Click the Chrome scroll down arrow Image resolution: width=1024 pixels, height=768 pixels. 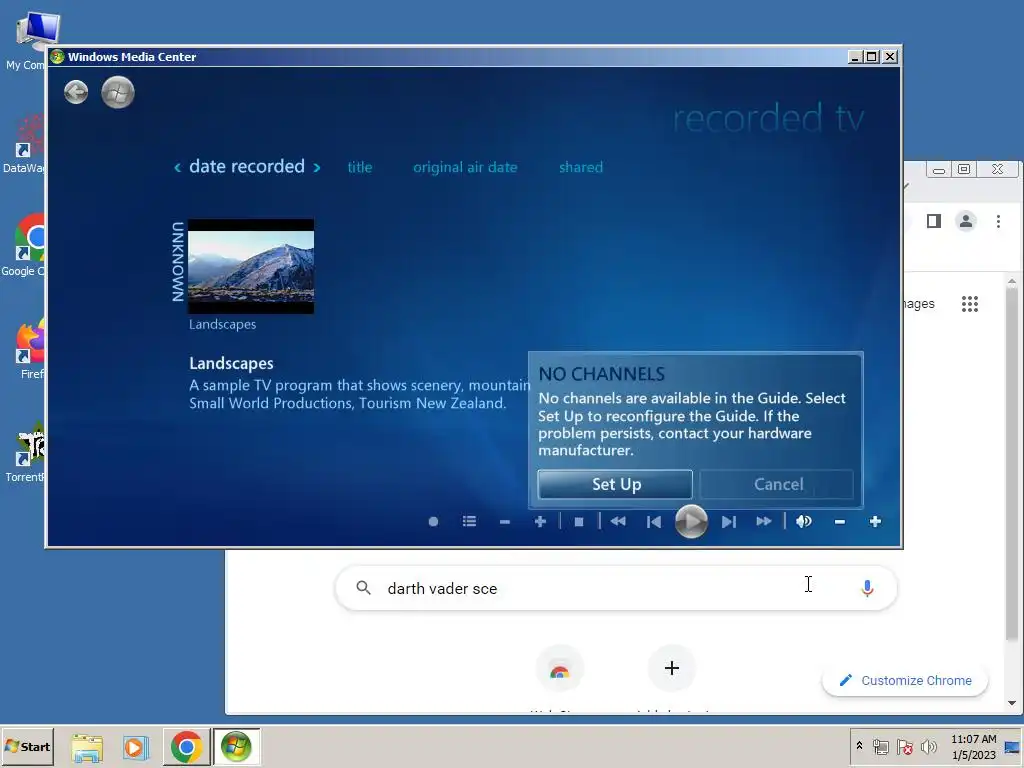[1012, 703]
